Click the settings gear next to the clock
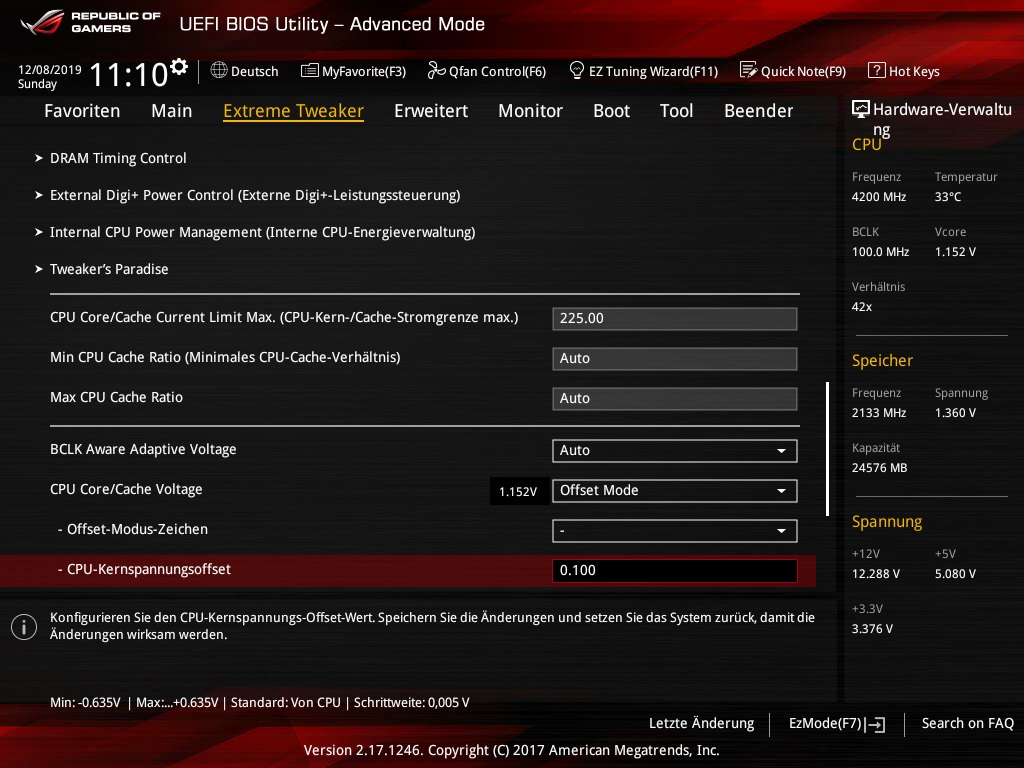This screenshot has width=1024, height=768. pos(179,67)
